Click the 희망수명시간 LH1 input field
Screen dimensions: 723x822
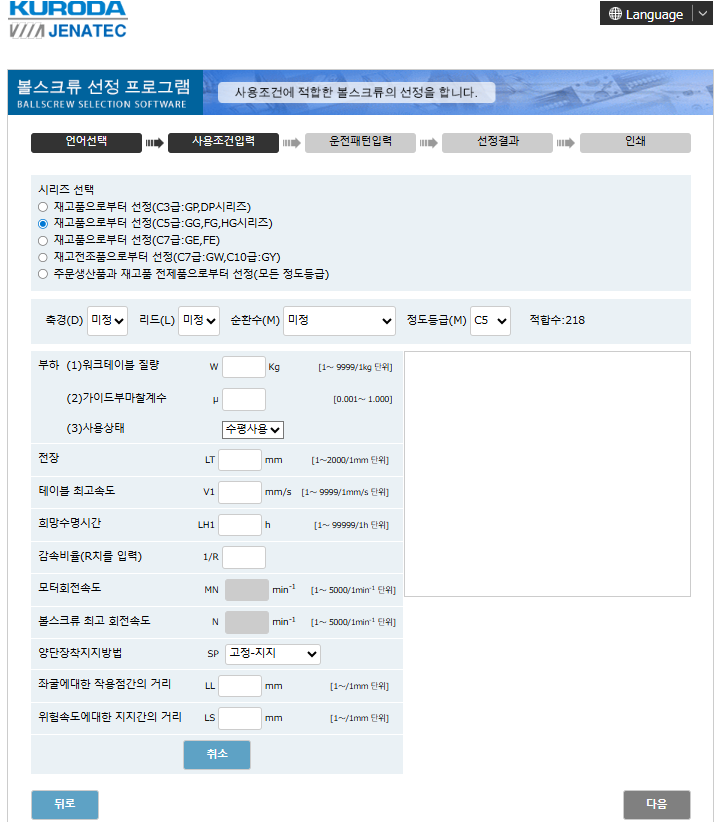(239, 524)
